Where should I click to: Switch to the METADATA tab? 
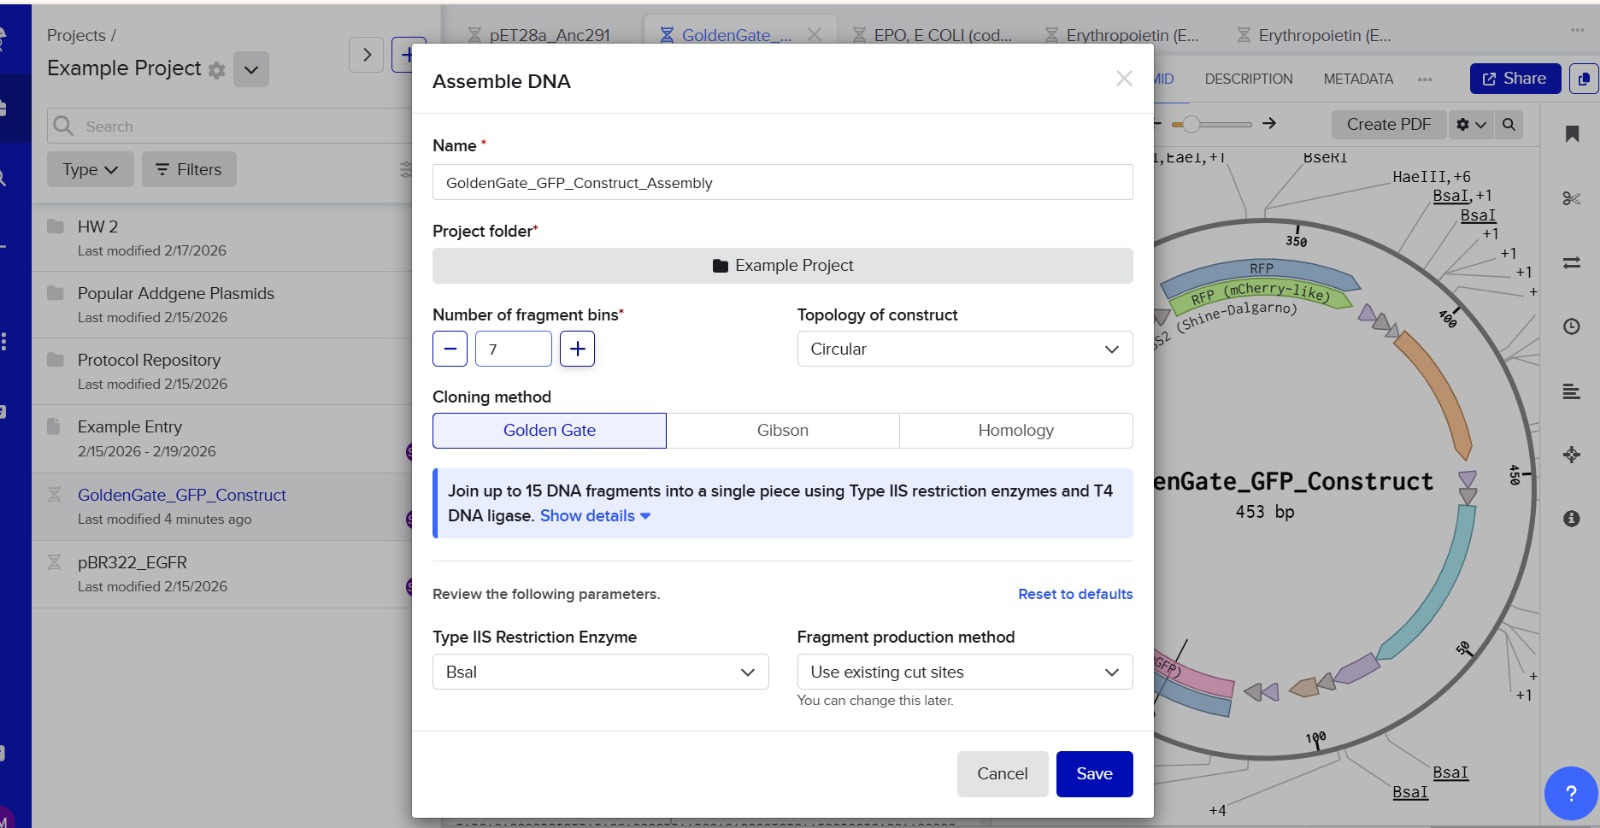[1358, 79]
